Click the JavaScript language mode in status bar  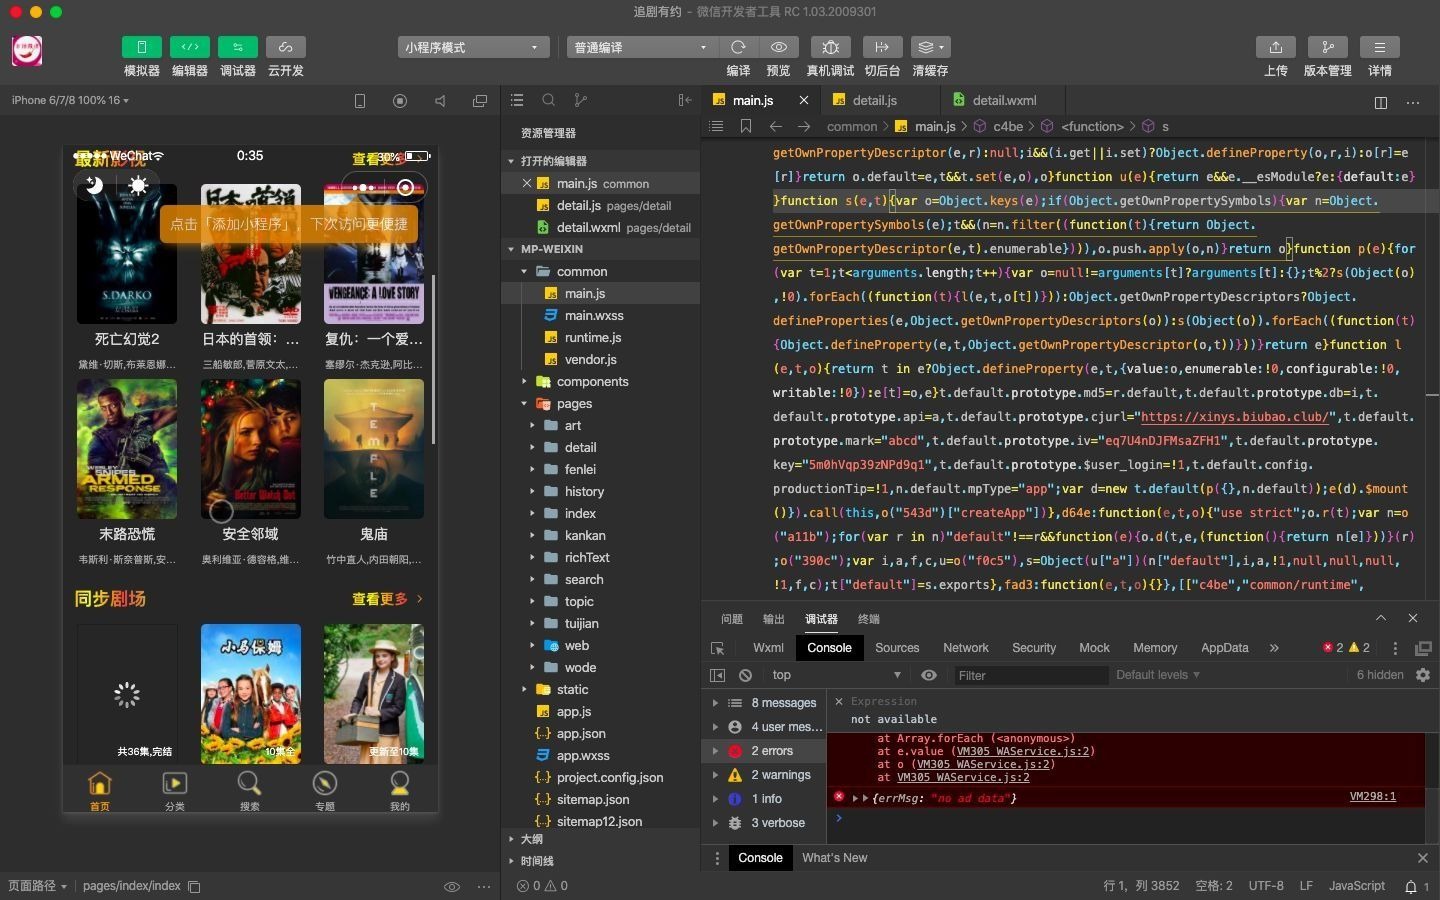[x=1356, y=886]
